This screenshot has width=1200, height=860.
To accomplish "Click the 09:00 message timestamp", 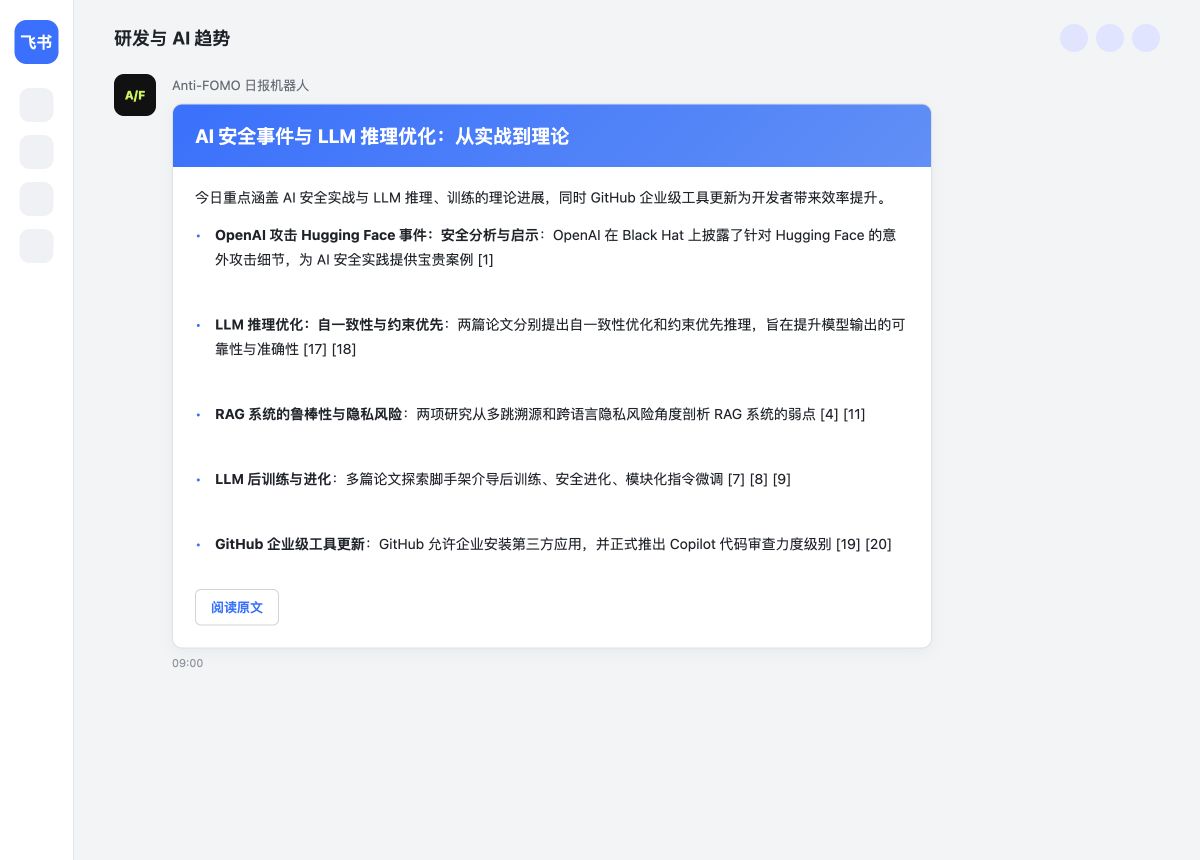I will (x=187, y=663).
